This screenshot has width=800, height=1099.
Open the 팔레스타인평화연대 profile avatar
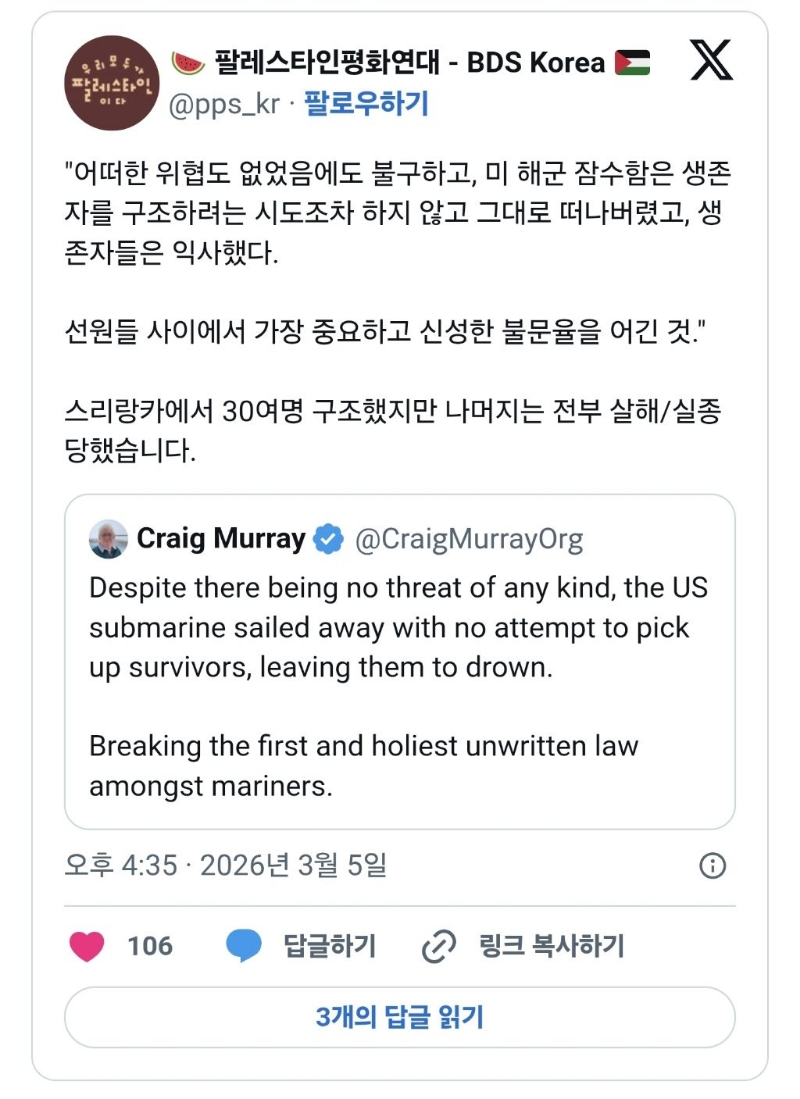click(111, 83)
